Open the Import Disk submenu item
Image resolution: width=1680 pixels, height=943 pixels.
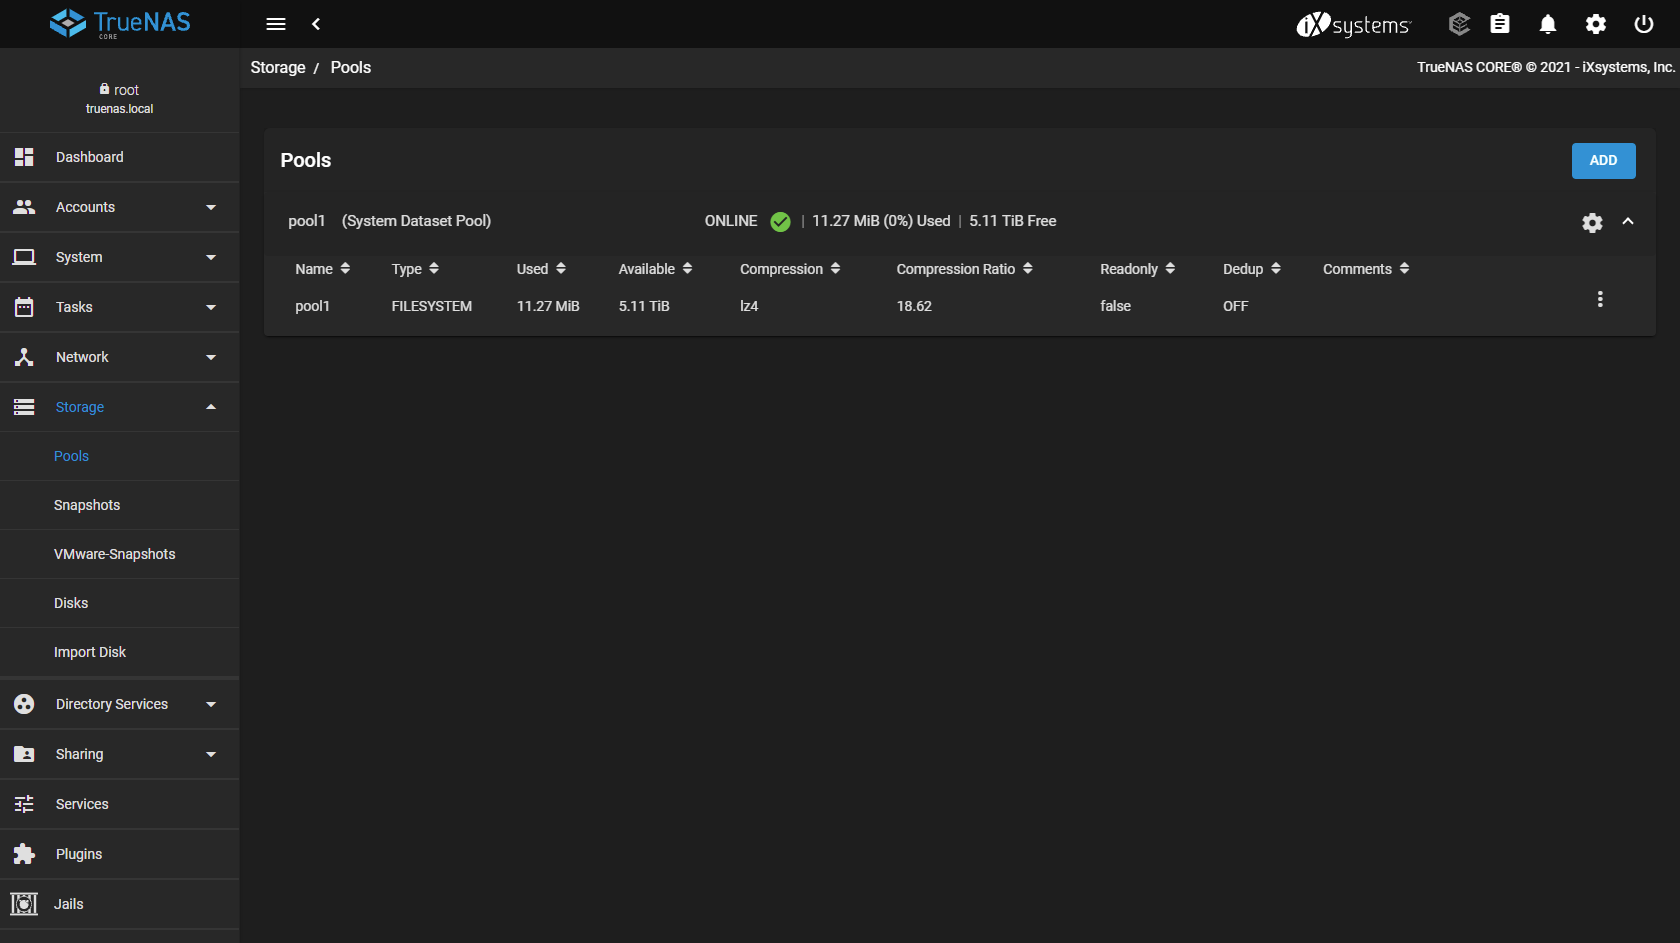tap(120, 652)
